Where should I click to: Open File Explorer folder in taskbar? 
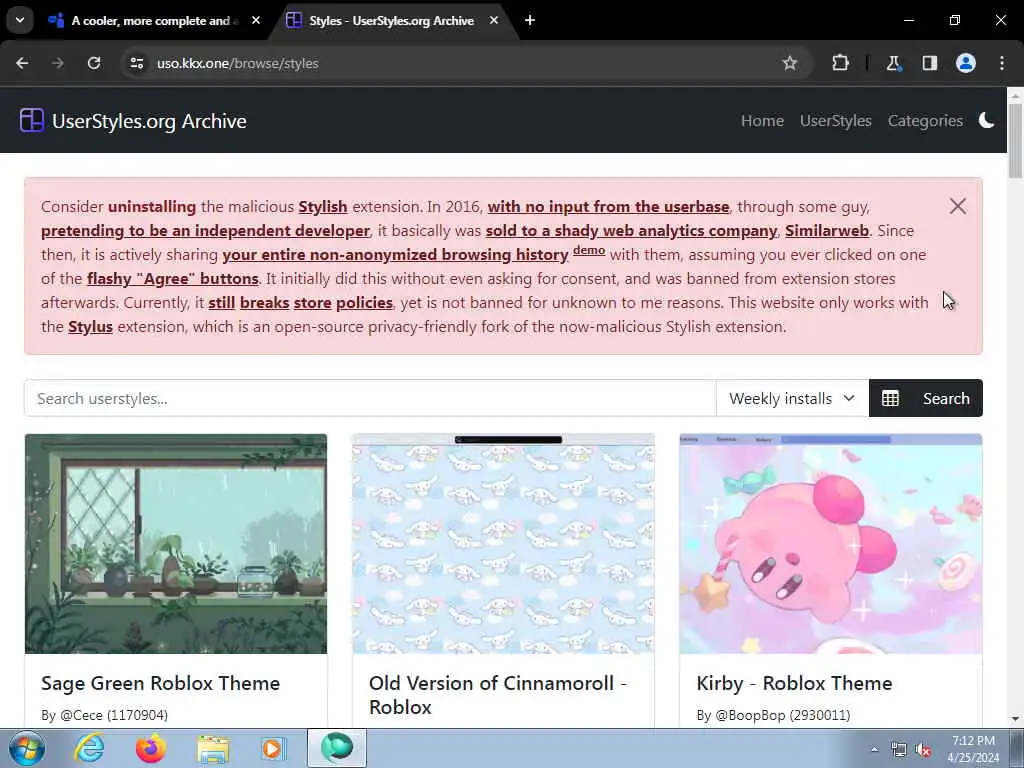coord(213,748)
